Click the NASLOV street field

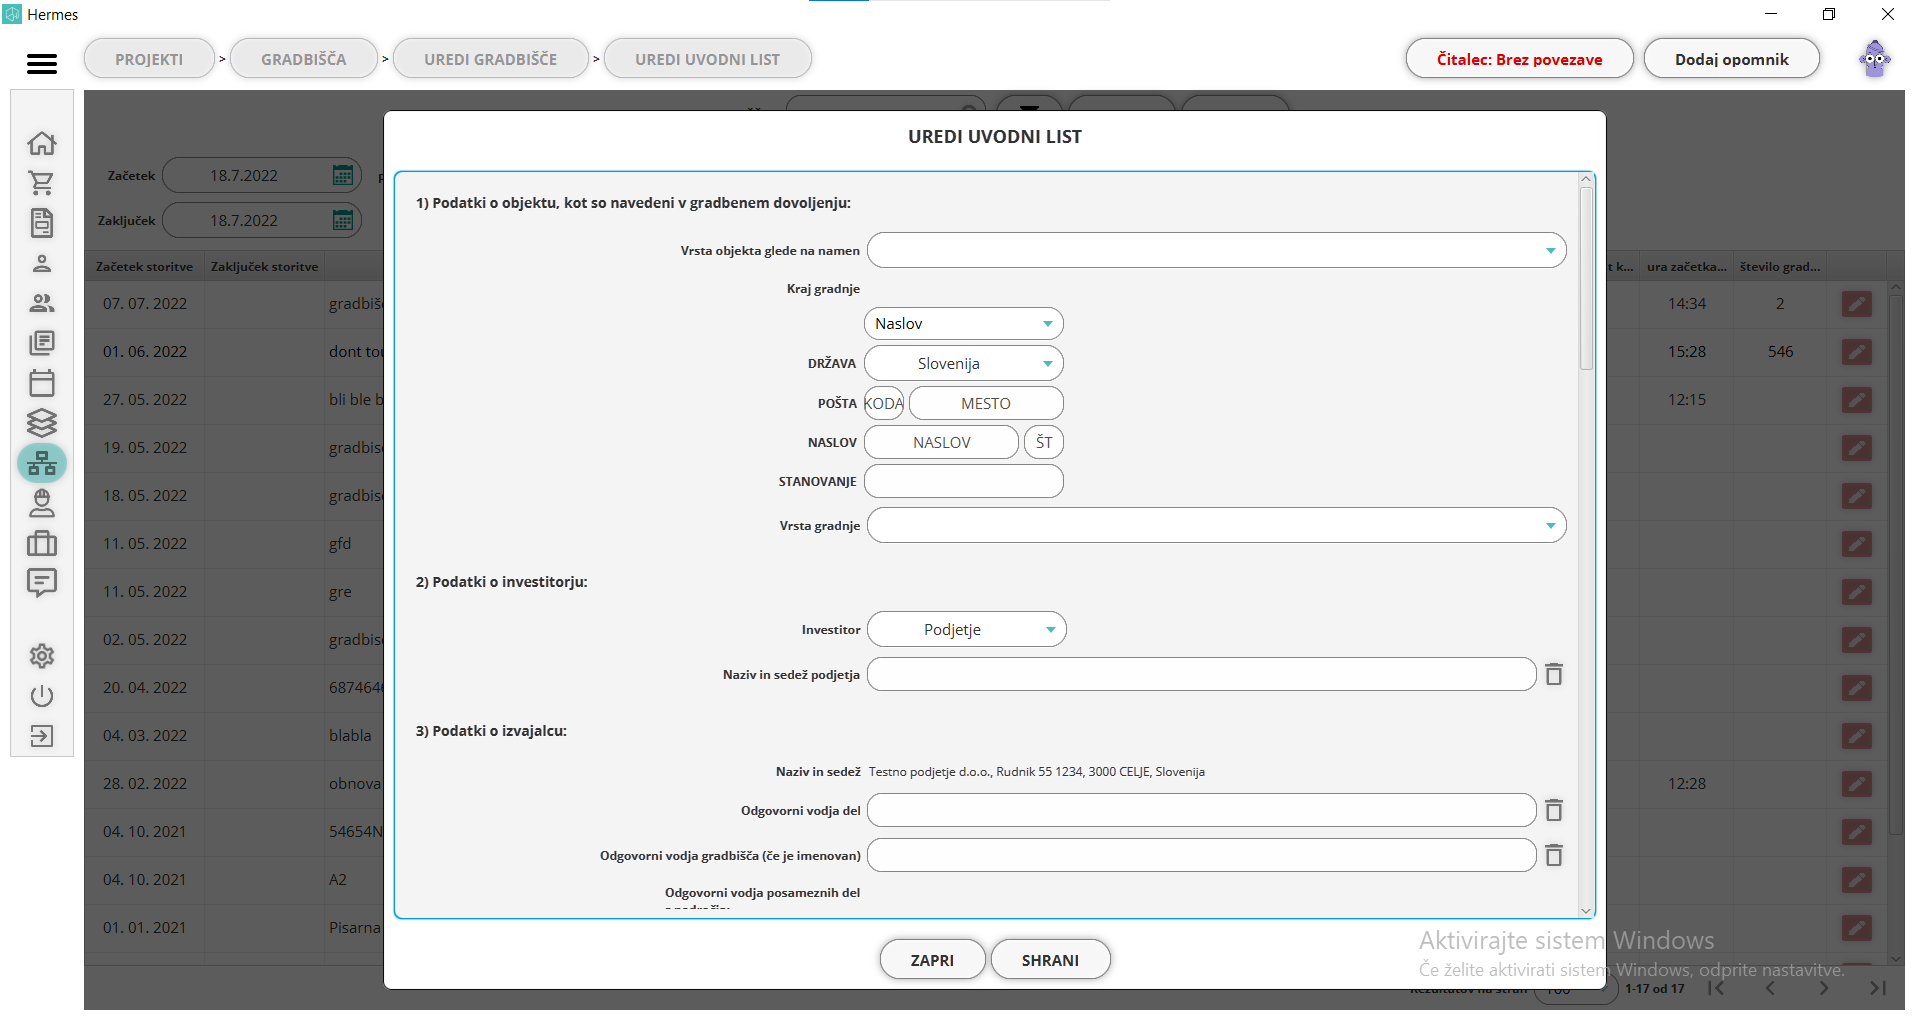pos(942,442)
